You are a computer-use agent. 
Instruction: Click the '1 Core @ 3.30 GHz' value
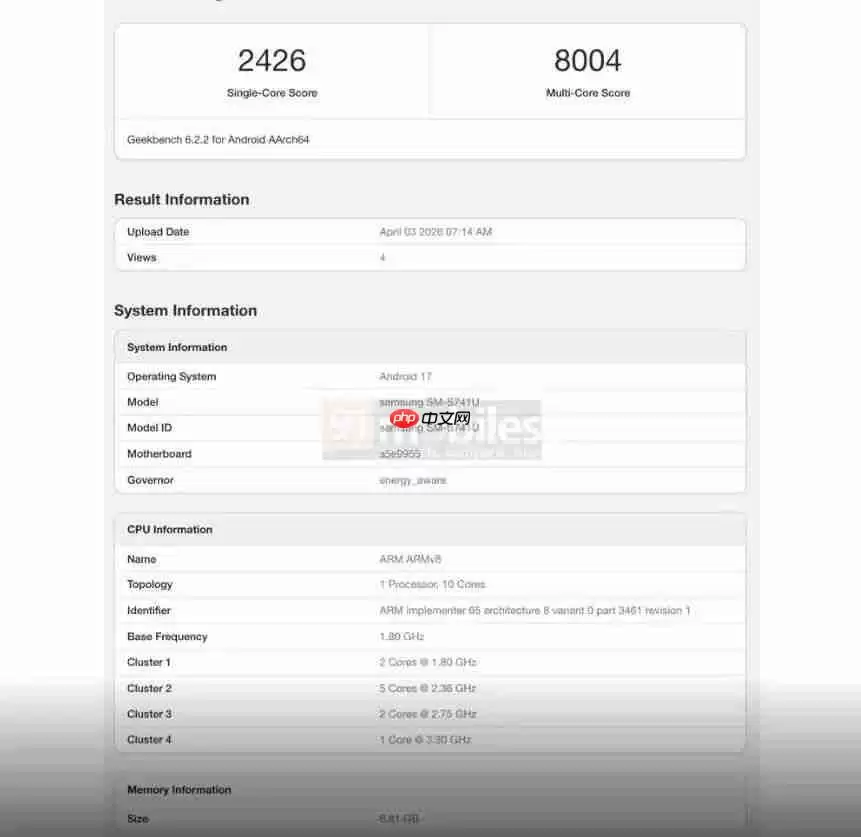(425, 740)
